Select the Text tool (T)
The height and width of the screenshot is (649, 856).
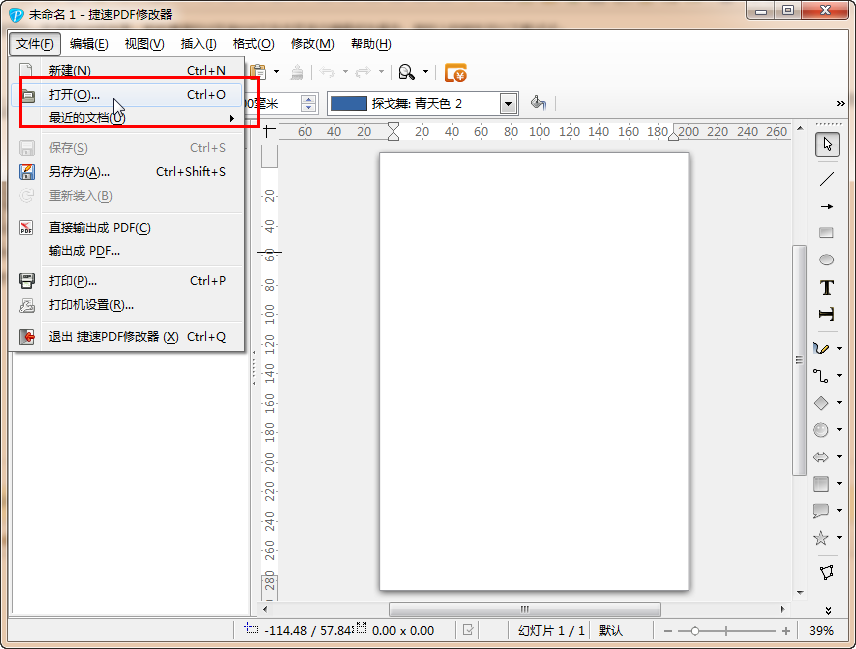pos(827,287)
